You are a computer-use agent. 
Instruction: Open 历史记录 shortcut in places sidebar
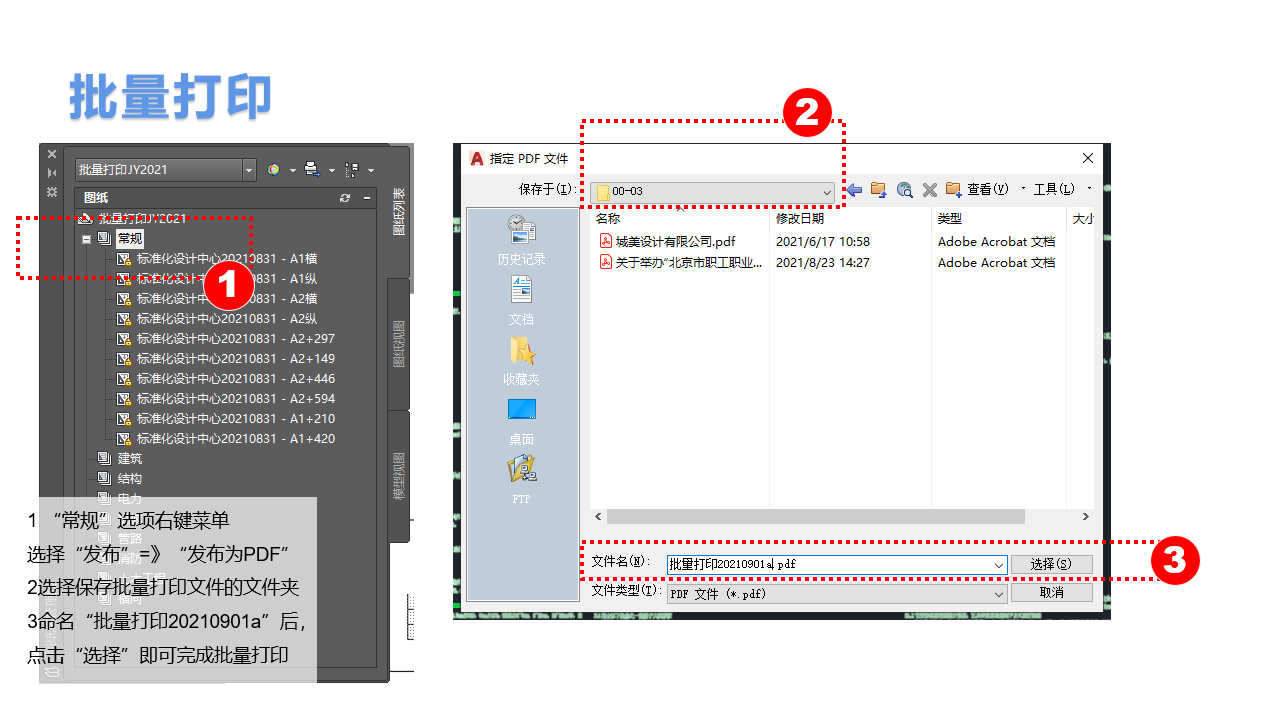[521, 240]
